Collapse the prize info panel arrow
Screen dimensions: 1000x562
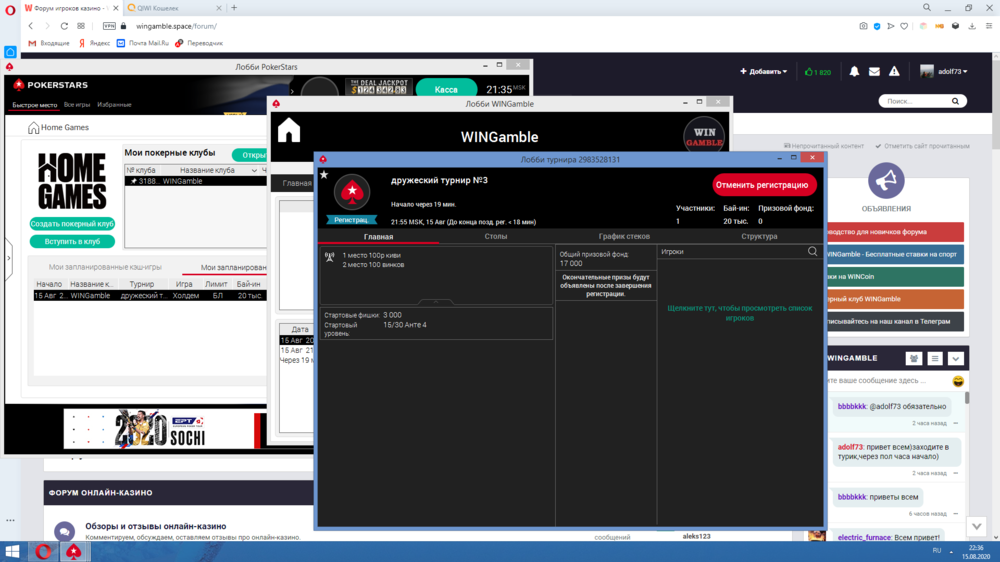435,301
